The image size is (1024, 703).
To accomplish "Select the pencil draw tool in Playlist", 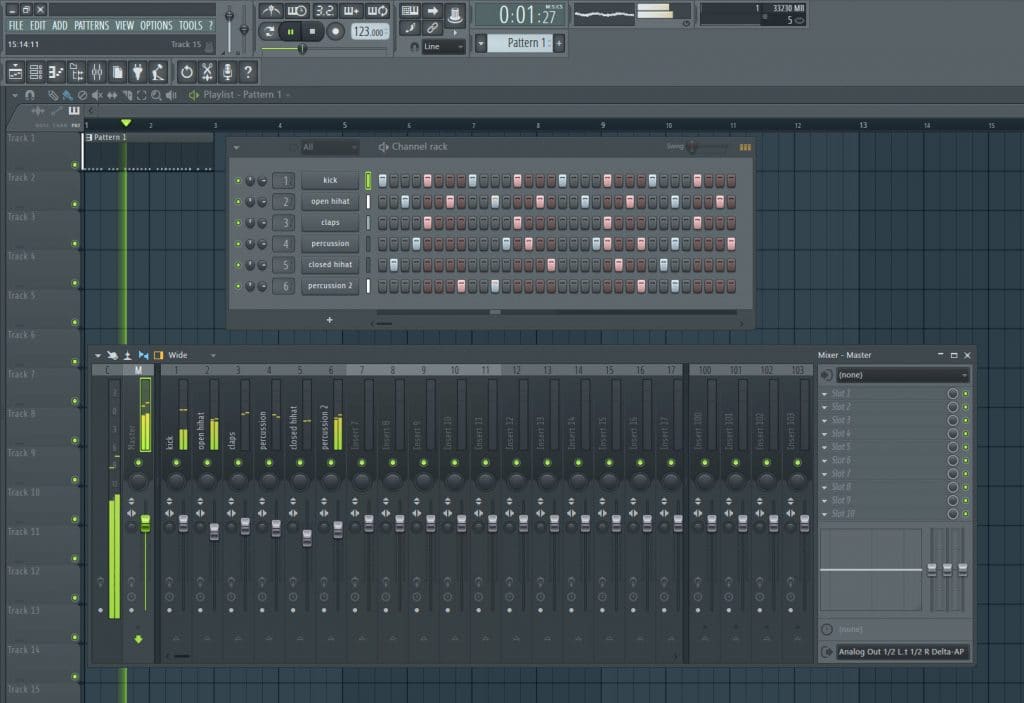I will pos(53,95).
